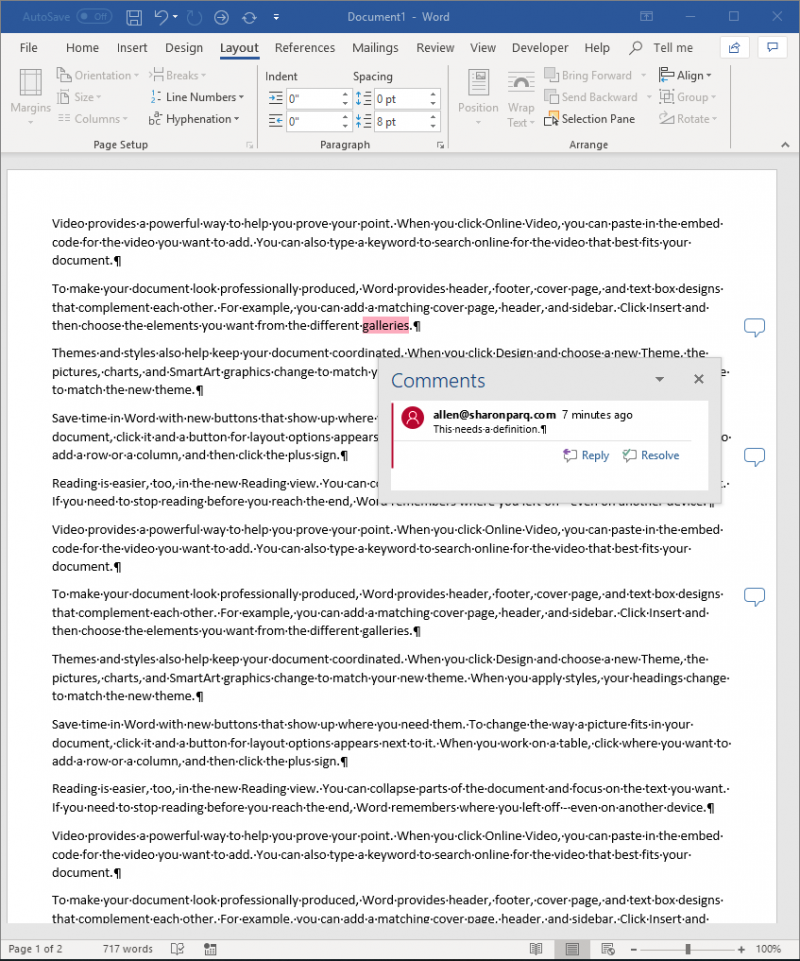
Task: Open the Margins dropdown
Action: coord(31,97)
